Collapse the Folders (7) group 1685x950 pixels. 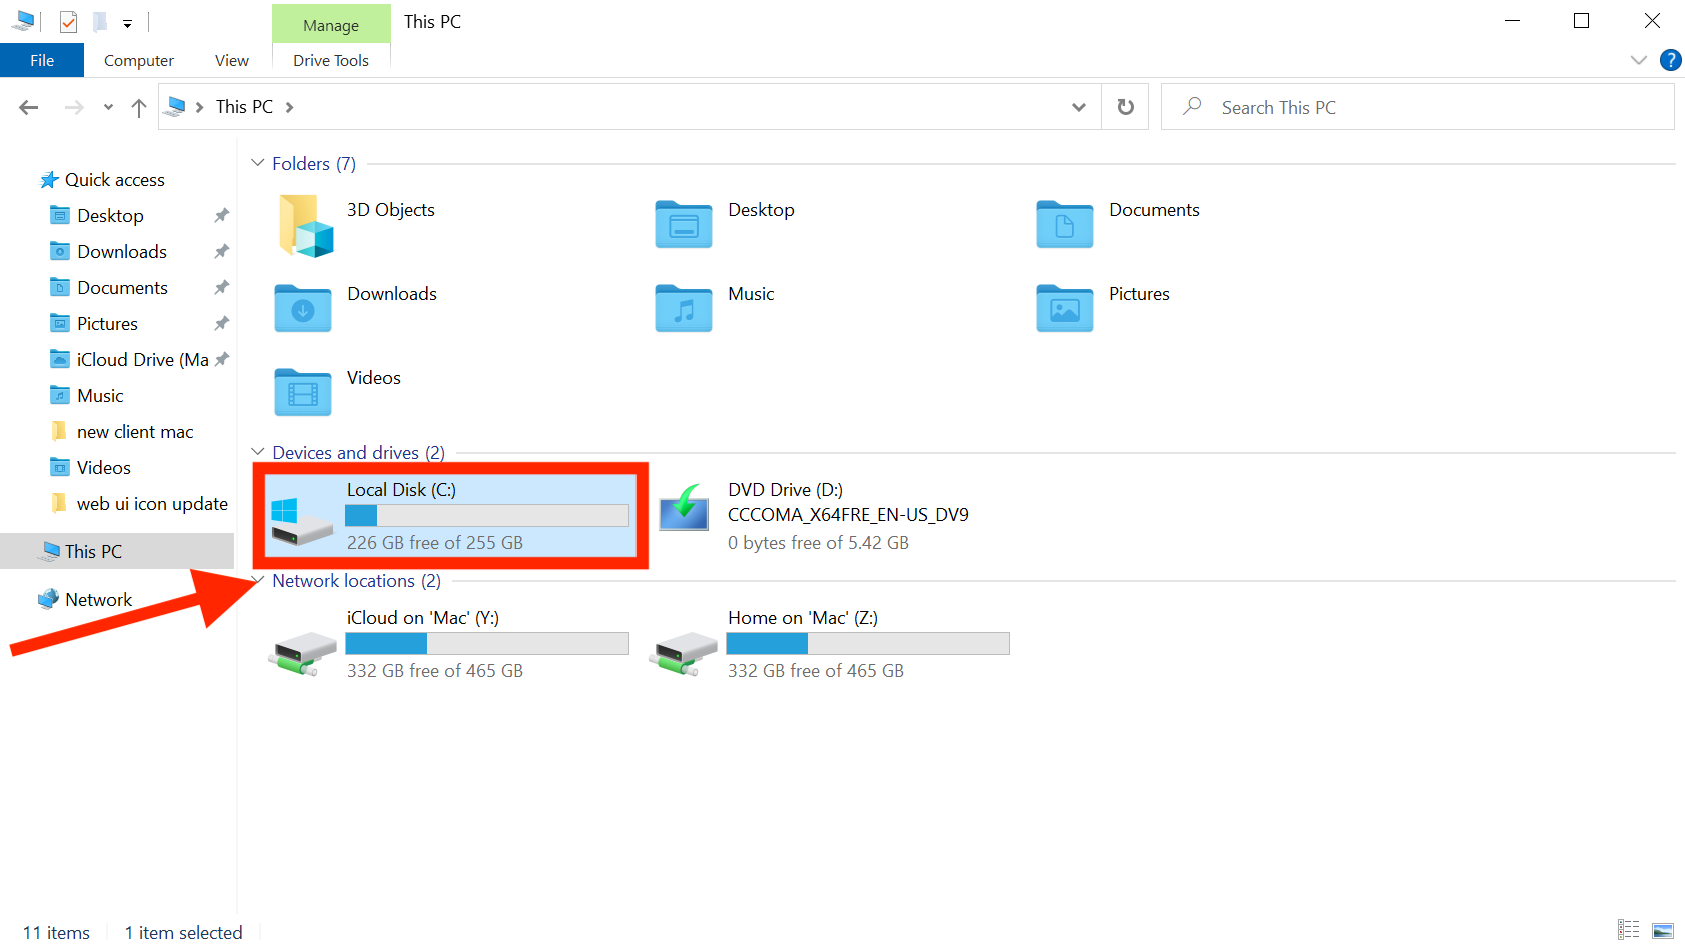click(x=258, y=163)
